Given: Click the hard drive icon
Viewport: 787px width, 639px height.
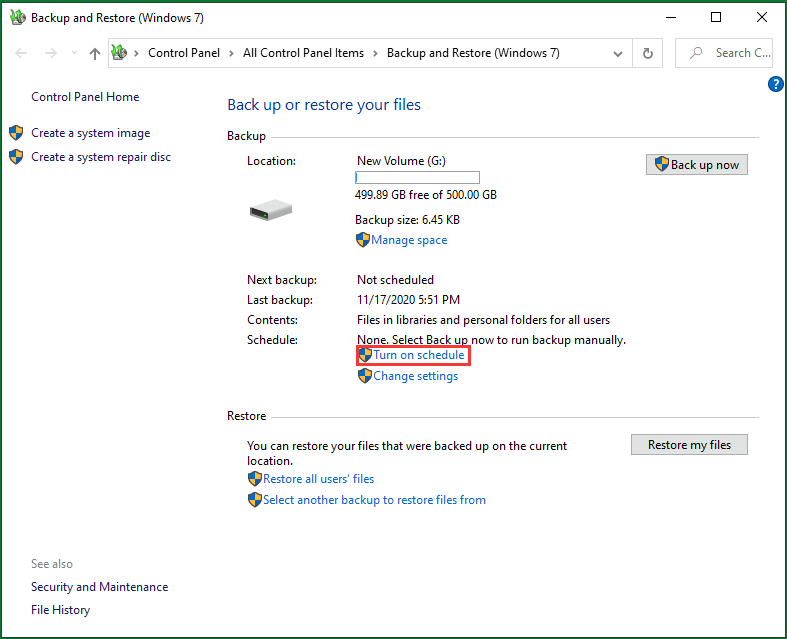Looking at the screenshot, I should (271, 210).
